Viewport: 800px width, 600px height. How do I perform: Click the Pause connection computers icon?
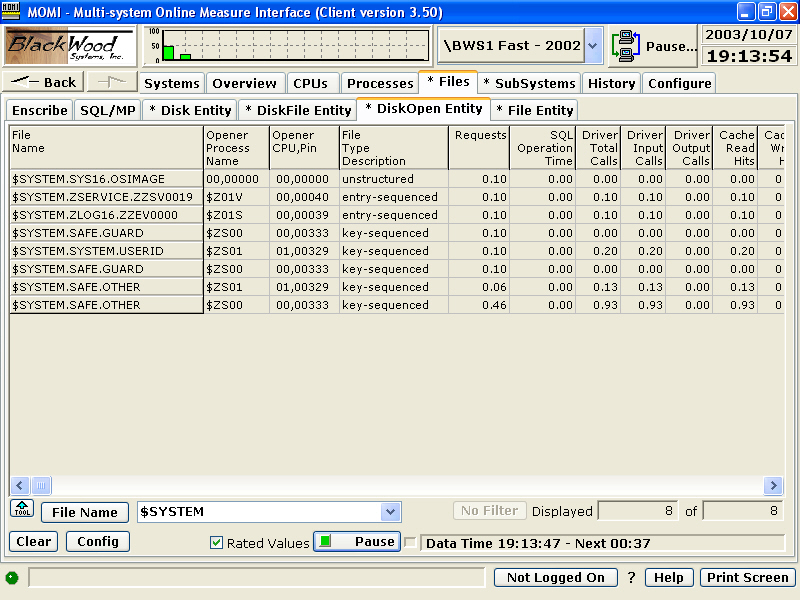pos(627,46)
